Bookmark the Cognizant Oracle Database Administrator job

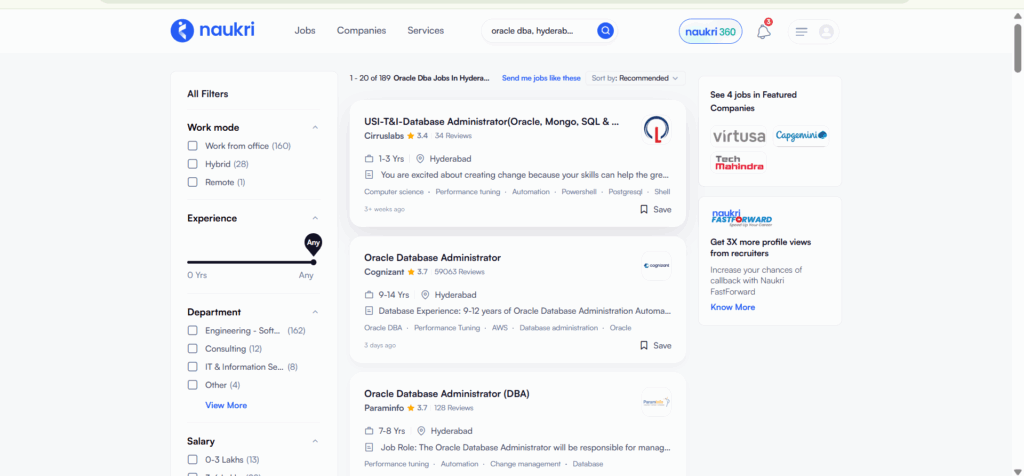click(655, 345)
